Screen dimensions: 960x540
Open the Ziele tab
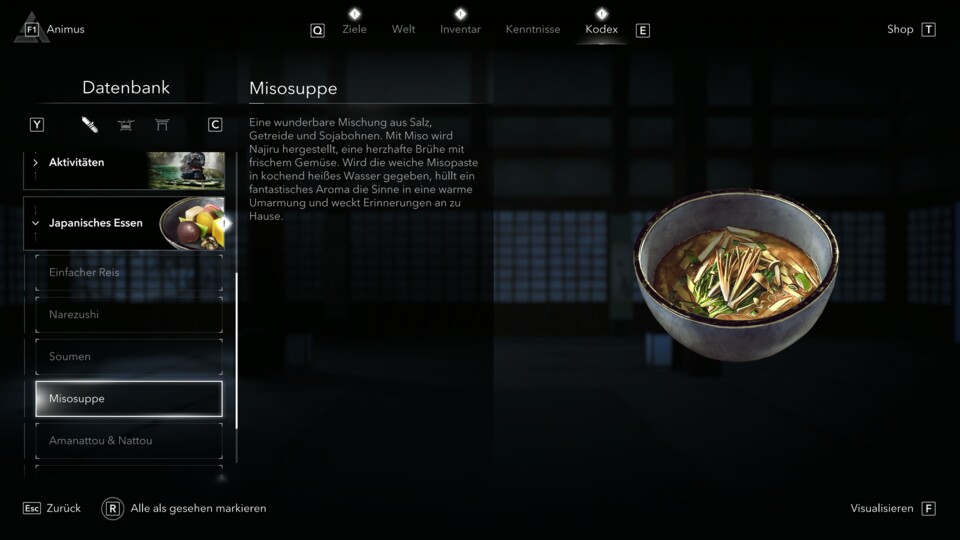(x=354, y=29)
